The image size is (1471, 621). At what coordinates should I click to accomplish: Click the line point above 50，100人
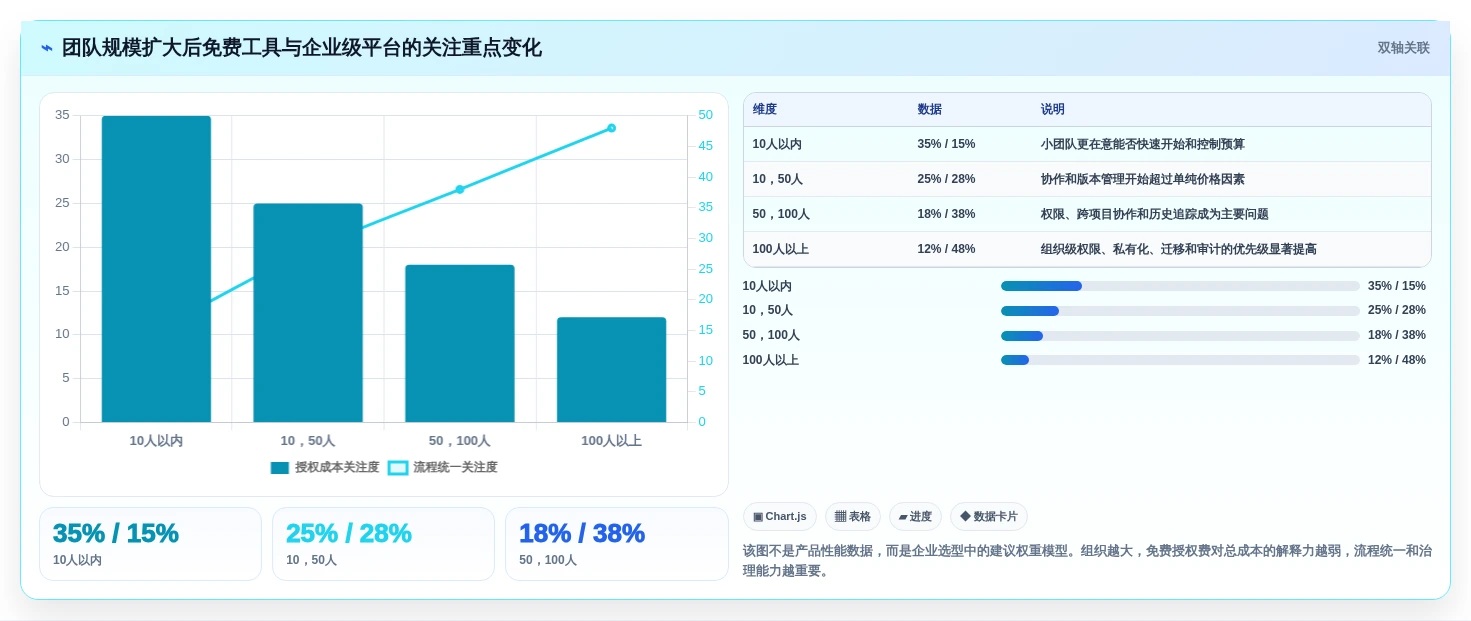pos(460,189)
